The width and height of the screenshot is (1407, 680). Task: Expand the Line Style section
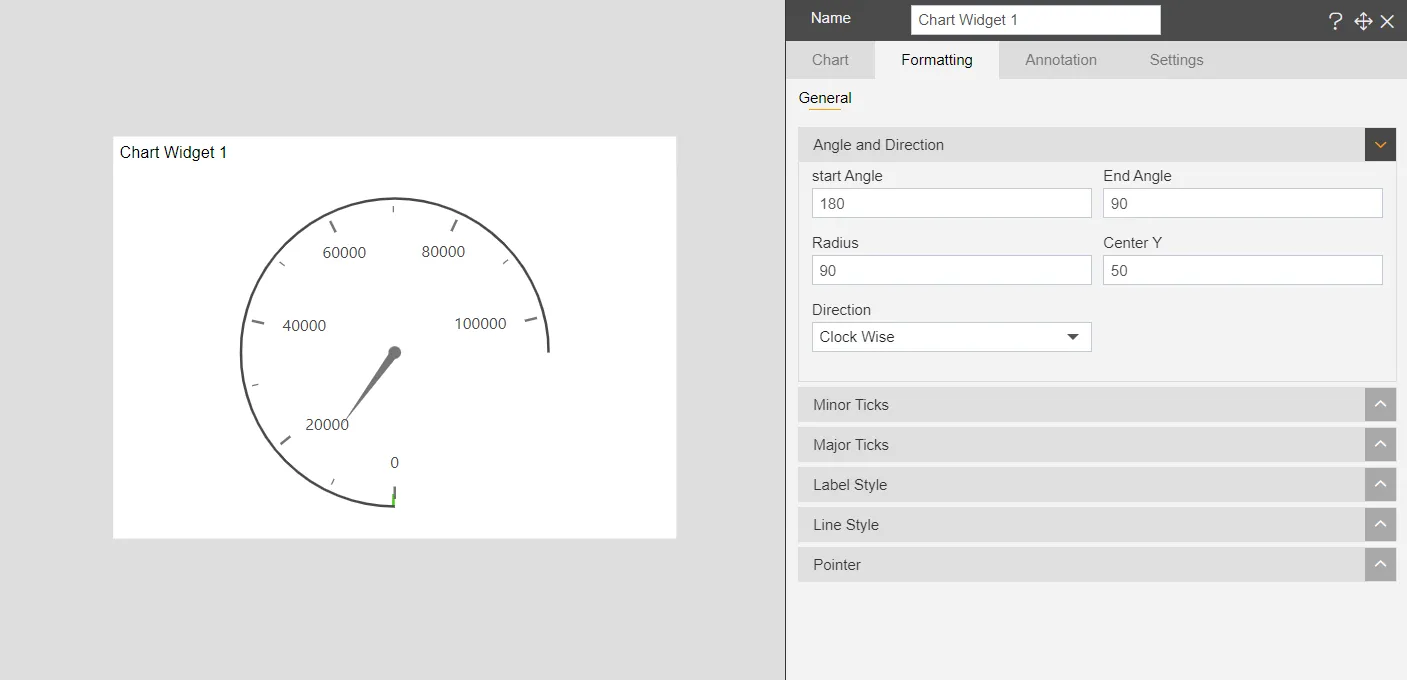[x=1379, y=524]
